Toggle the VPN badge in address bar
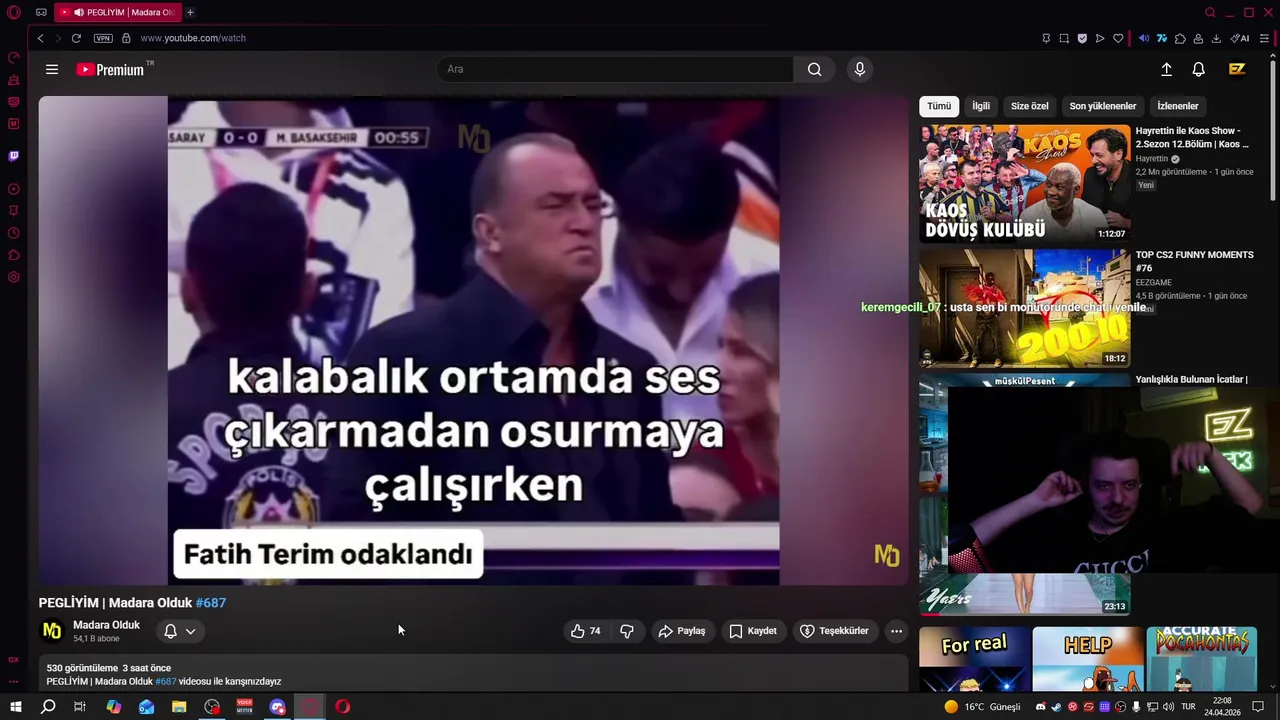 (x=103, y=38)
